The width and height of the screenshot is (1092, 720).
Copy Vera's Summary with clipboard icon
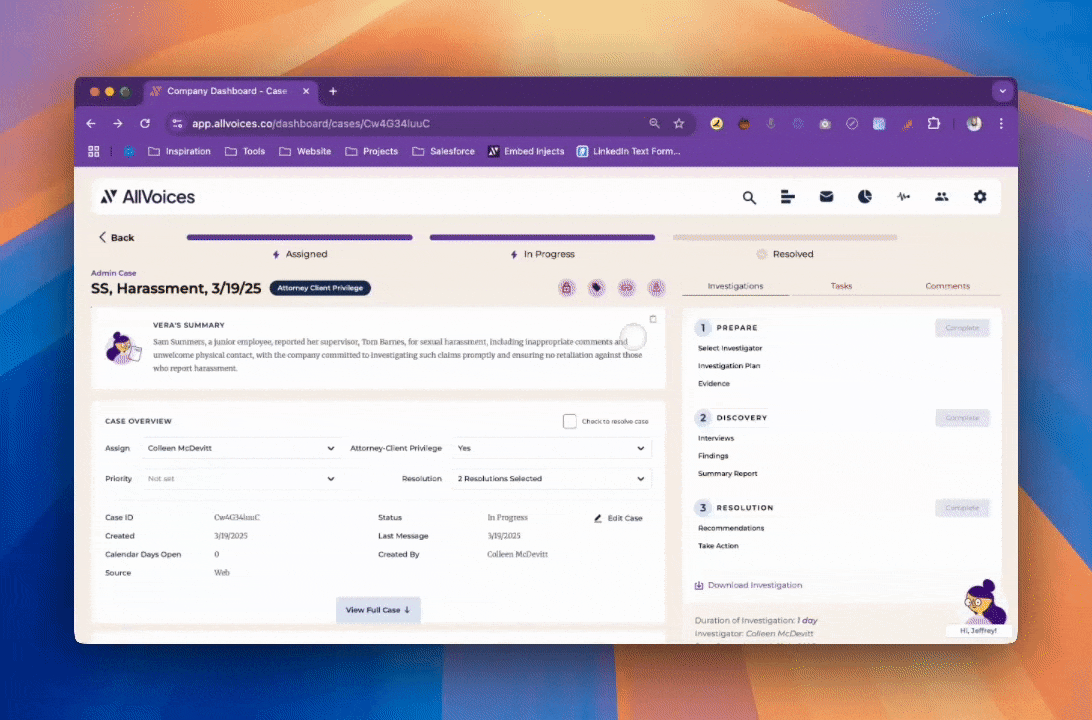(x=653, y=319)
